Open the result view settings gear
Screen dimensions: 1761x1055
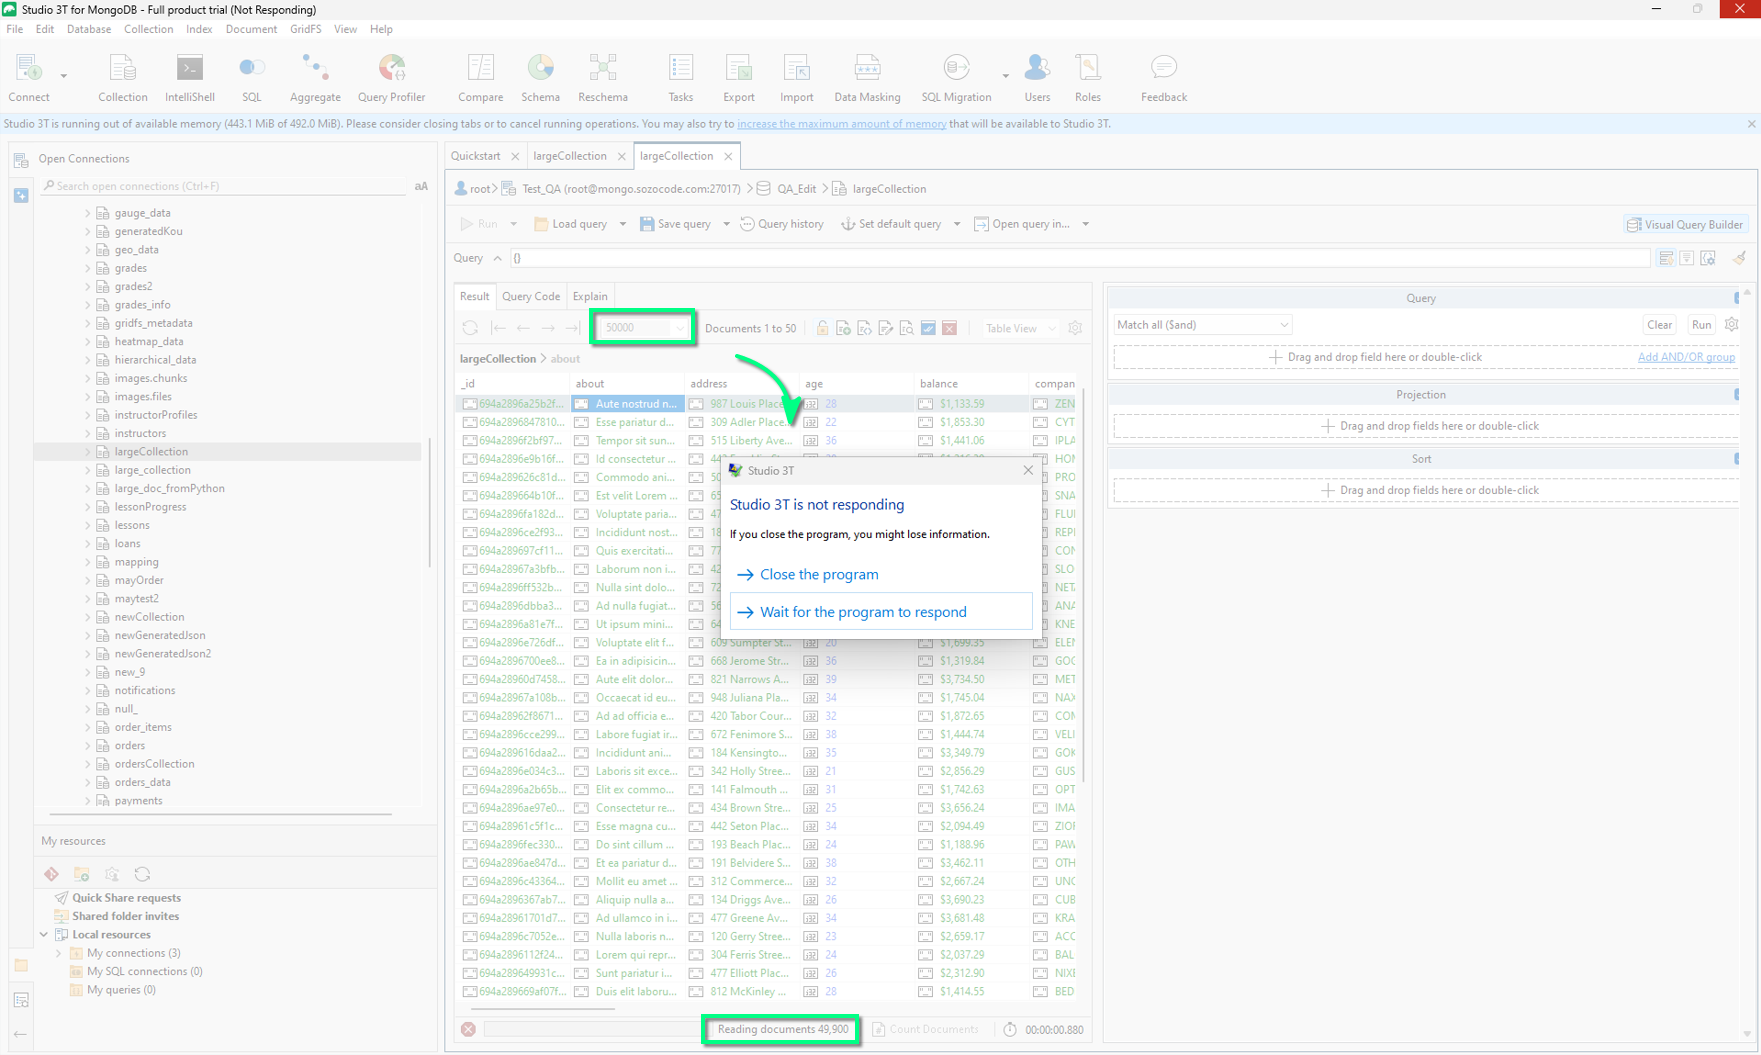(x=1075, y=328)
